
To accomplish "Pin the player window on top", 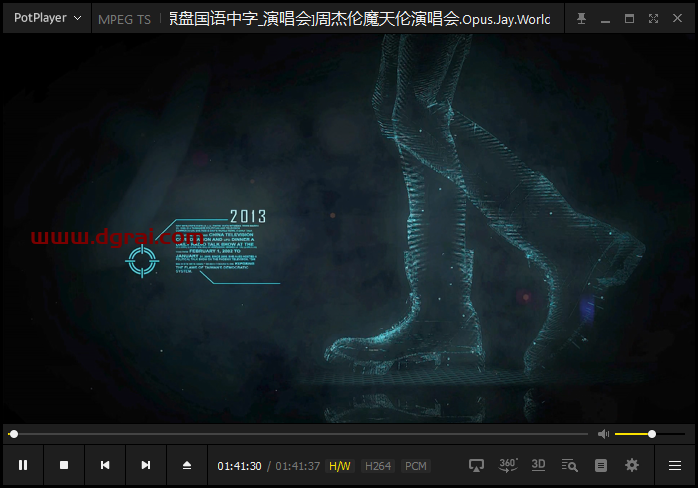I will coord(581,18).
